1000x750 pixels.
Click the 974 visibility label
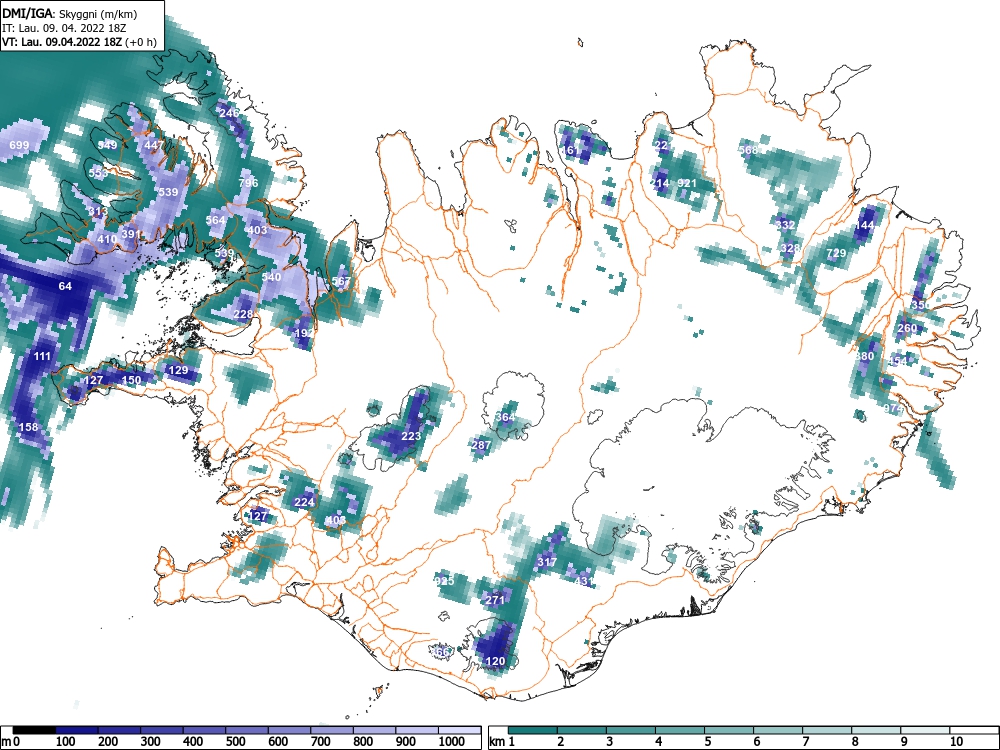click(893, 408)
